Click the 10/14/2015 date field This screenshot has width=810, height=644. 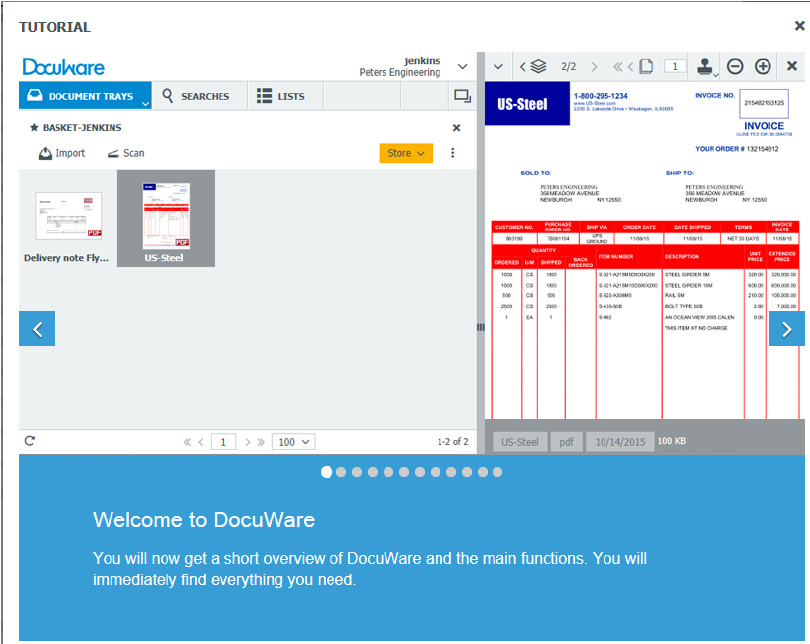click(620, 442)
